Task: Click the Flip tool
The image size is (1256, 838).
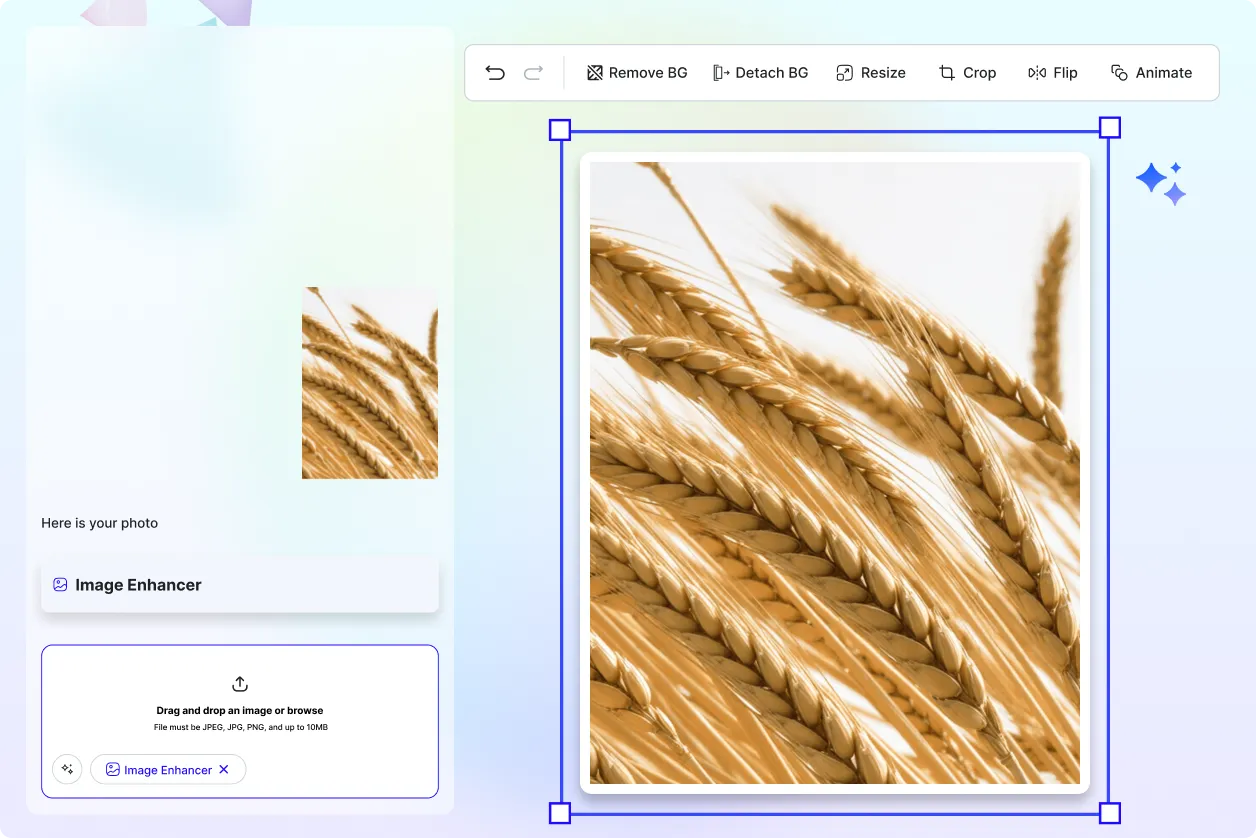Action: [1052, 73]
